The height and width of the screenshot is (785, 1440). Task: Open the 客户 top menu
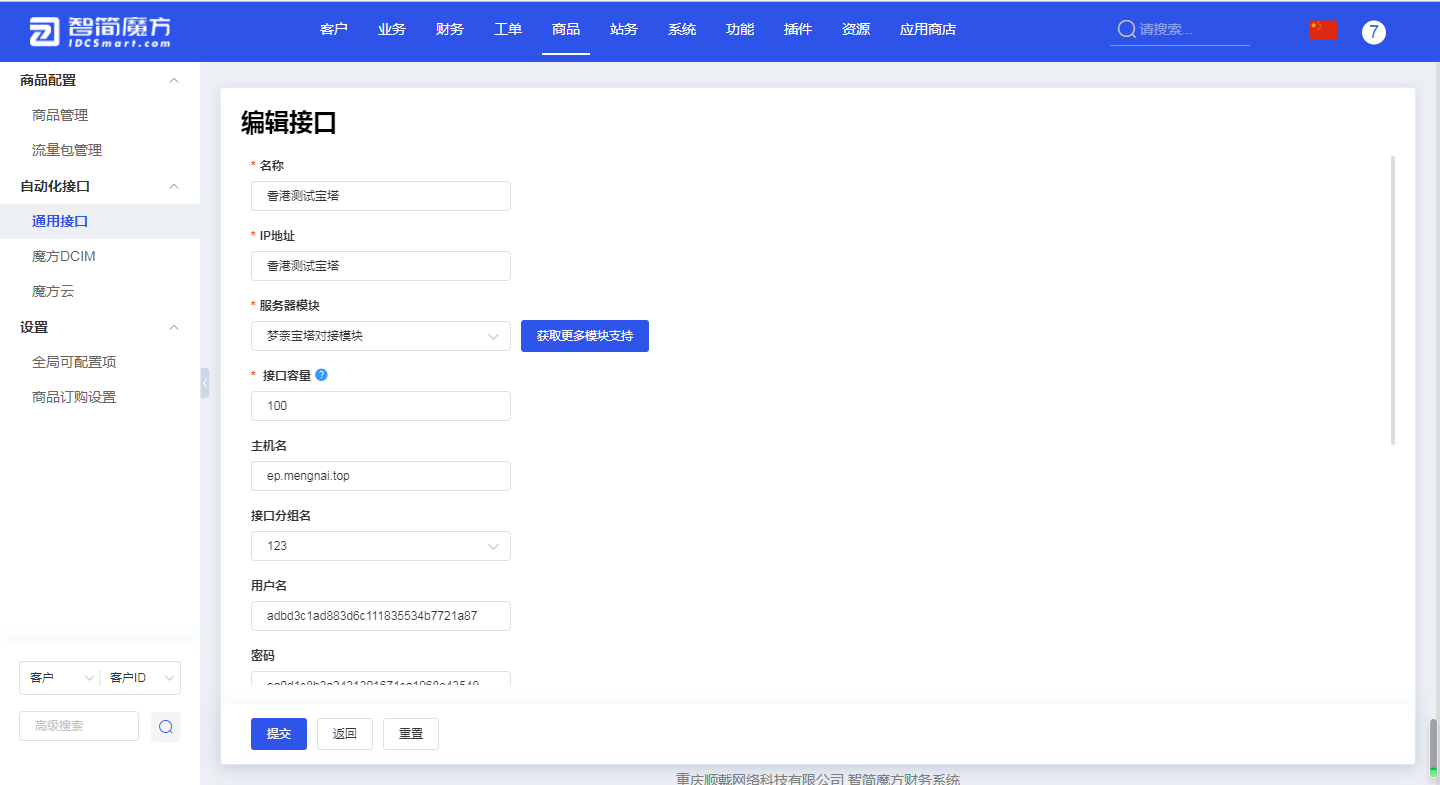[334, 29]
